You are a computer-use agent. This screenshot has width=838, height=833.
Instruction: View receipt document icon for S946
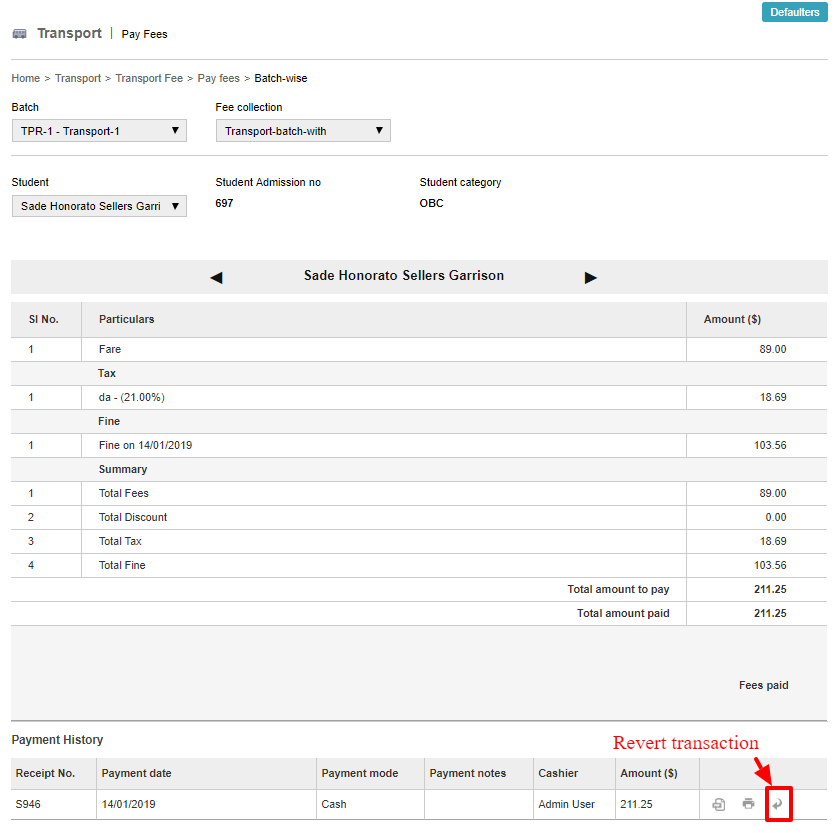[x=719, y=804]
